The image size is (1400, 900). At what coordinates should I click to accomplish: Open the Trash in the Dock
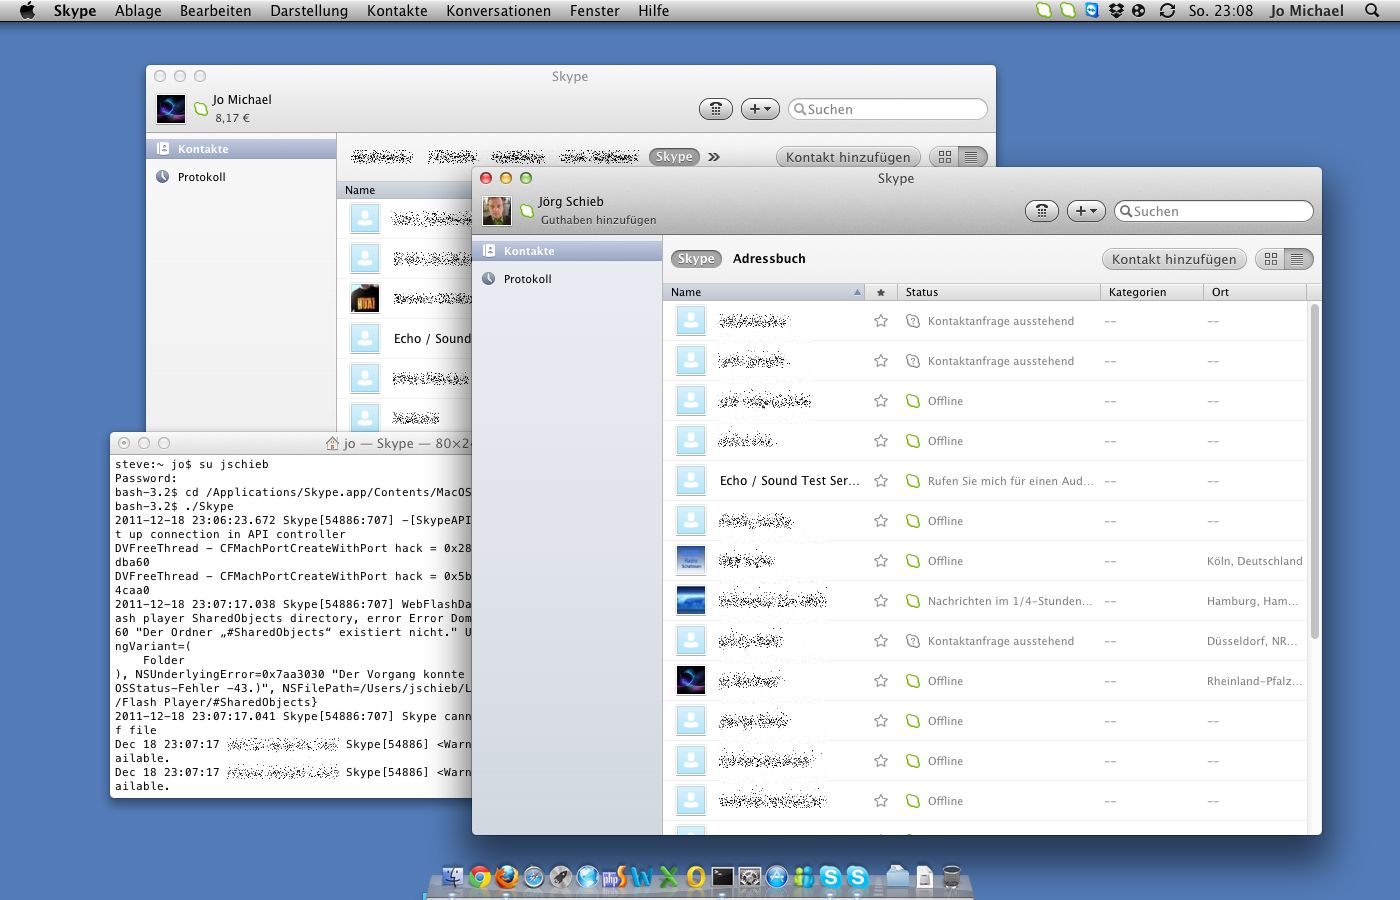(952, 877)
